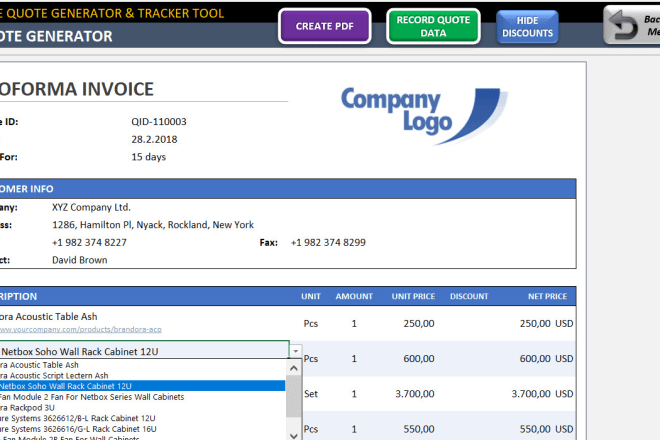Click the HIDE DISCOUNTS button
The image size is (660, 440).
point(527,27)
